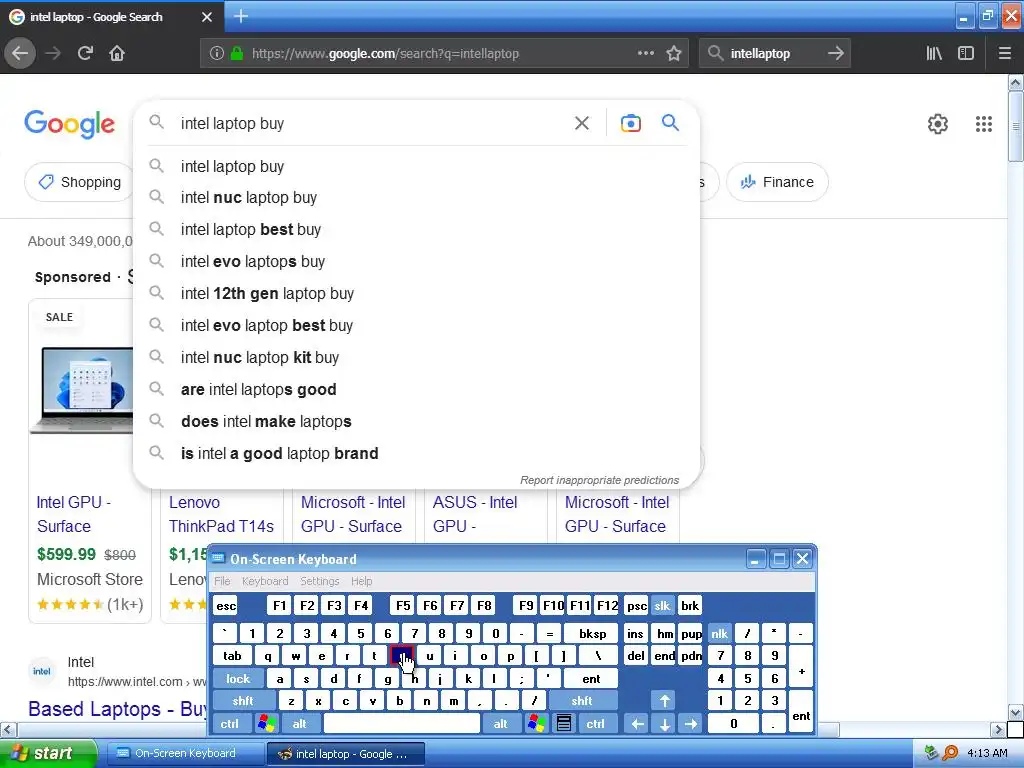Open 'Lenovo ThinkPad T14s' product link
Screen dimensions: 1024x768
click(x=221, y=515)
